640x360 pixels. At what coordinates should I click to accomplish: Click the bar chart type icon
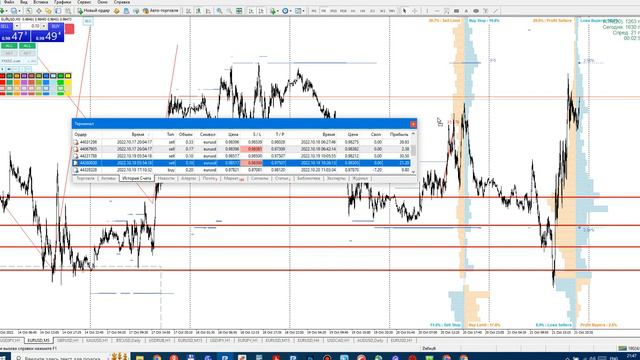189,11
